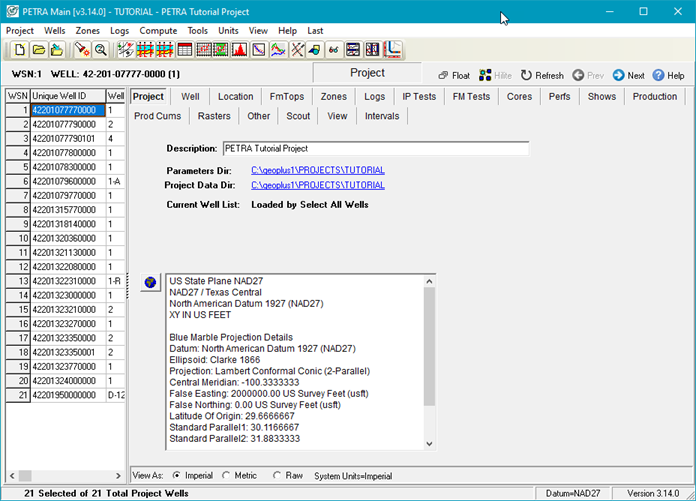The height and width of the screenshot is (501, 696).
Task: Open the Last menu
Action: pos(315,31)
